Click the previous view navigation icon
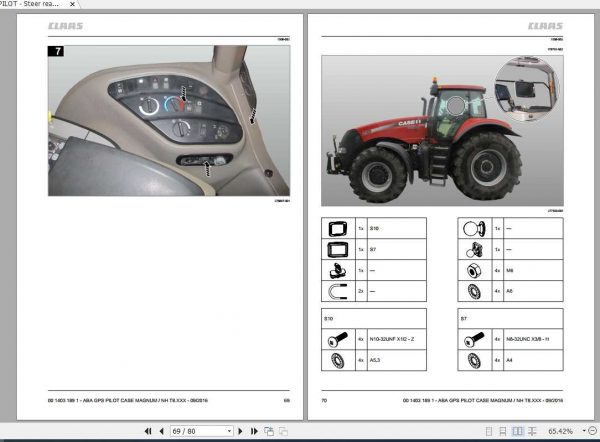 point(269,431)
